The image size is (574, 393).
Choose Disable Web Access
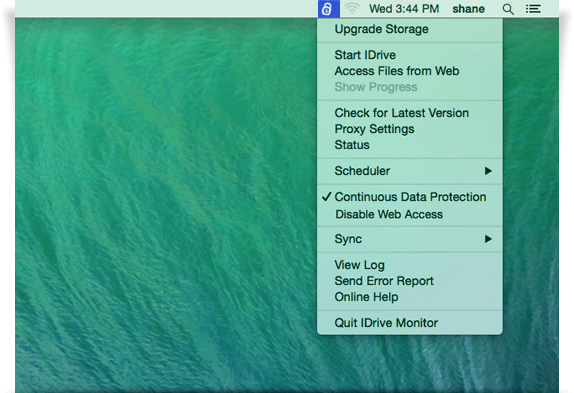(x=410, y=214)
